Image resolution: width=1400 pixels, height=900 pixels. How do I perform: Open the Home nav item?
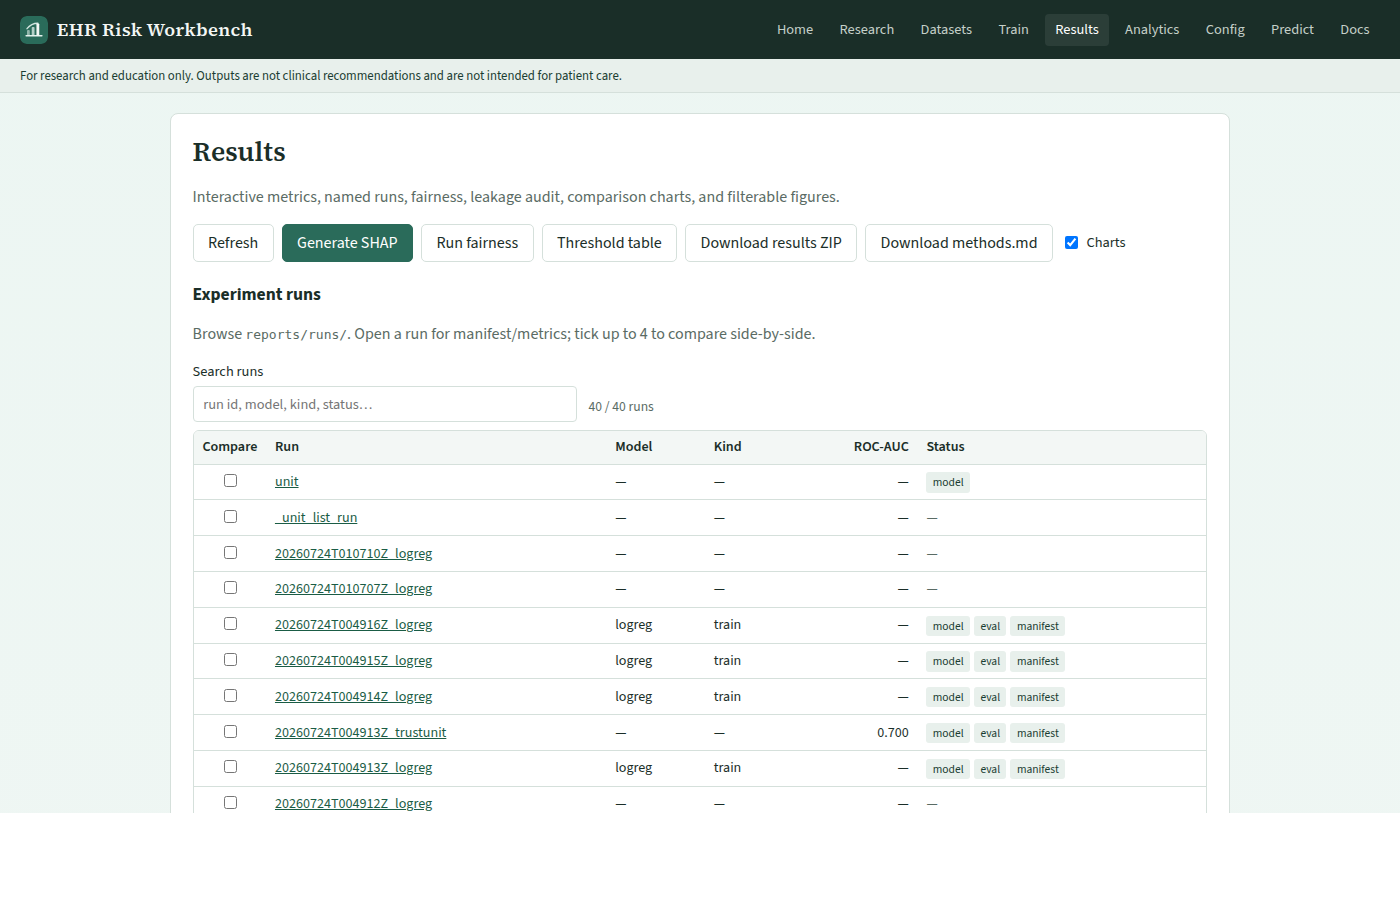click(795, 30)
